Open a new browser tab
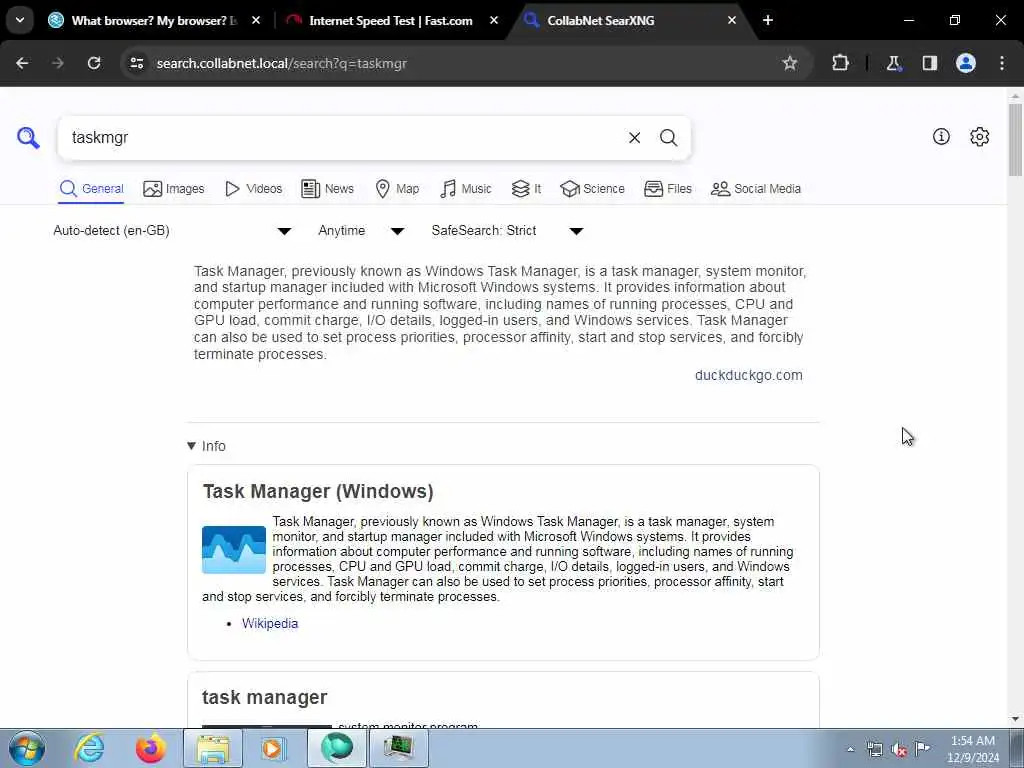The image size is (1024, 768). (768, 20)
